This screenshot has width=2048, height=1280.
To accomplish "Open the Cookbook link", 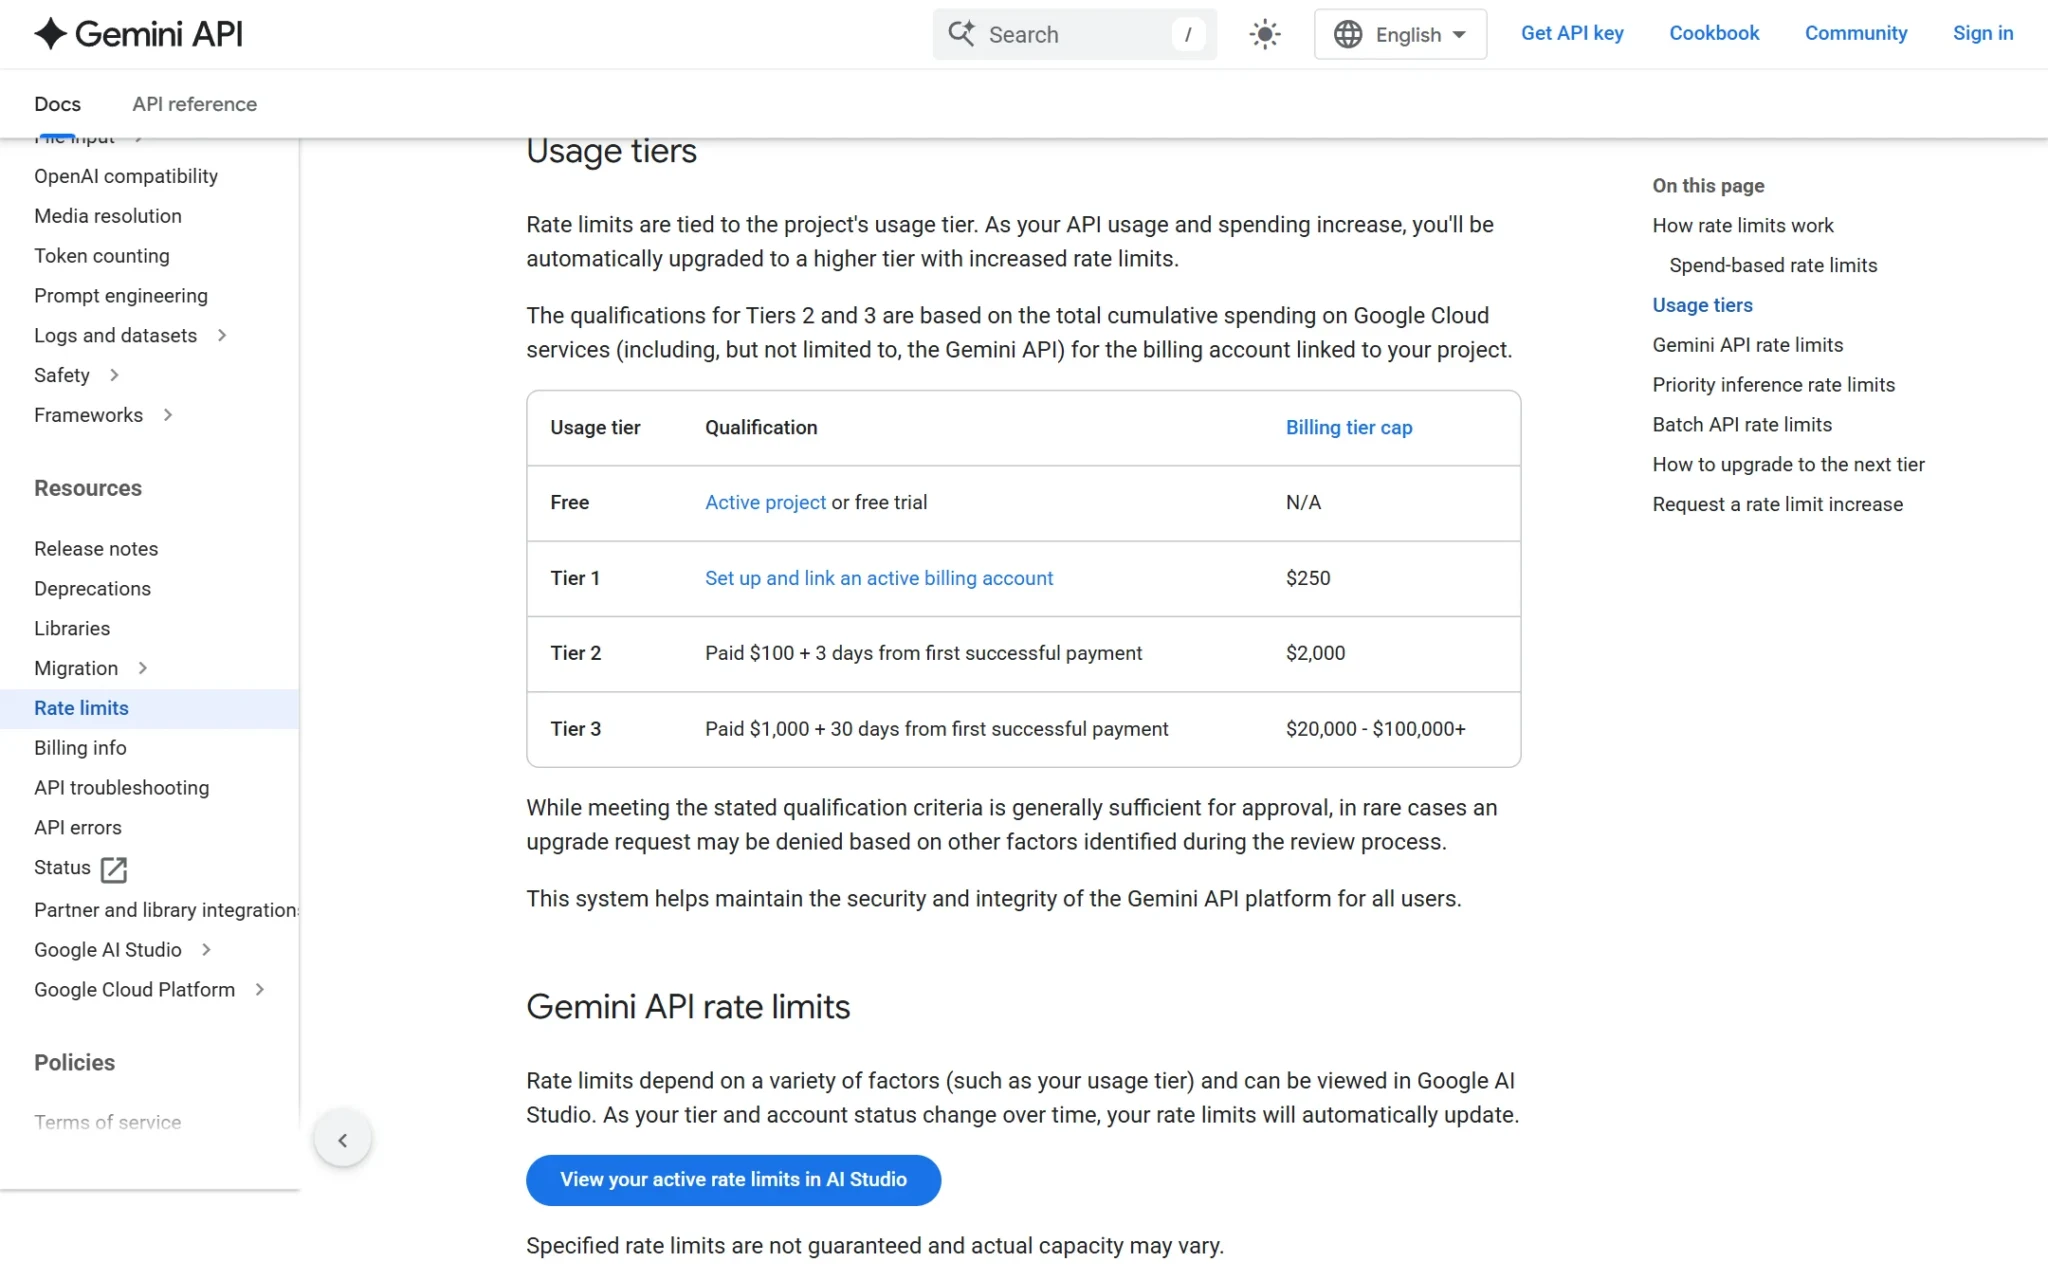I will 1714,33.
